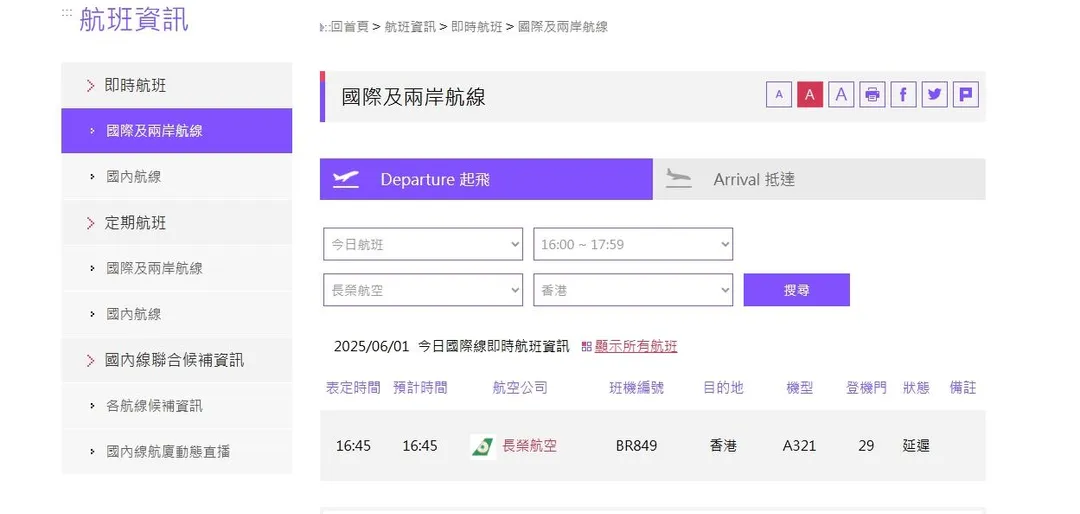The width and height of the screenshot is (1080, 514).
Task: Click aircraft type A321 cell
Action: click(800, 446)
